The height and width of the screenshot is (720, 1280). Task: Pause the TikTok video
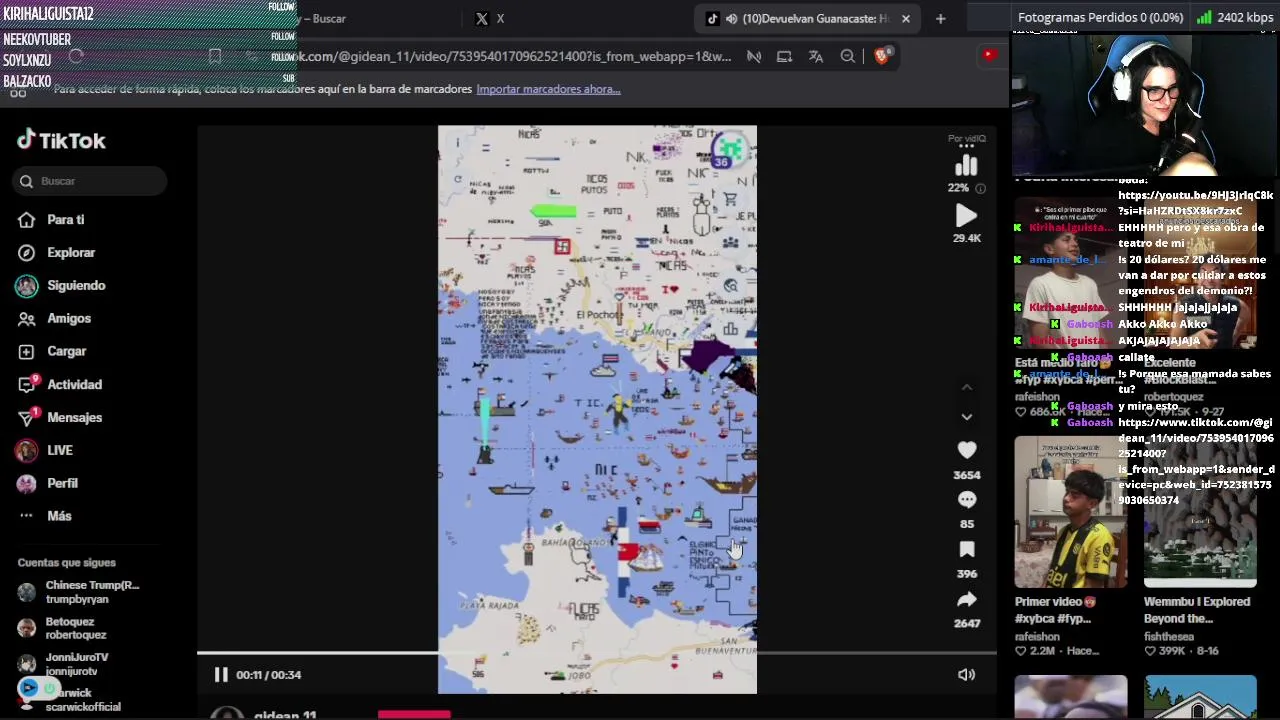click(221, 675)
